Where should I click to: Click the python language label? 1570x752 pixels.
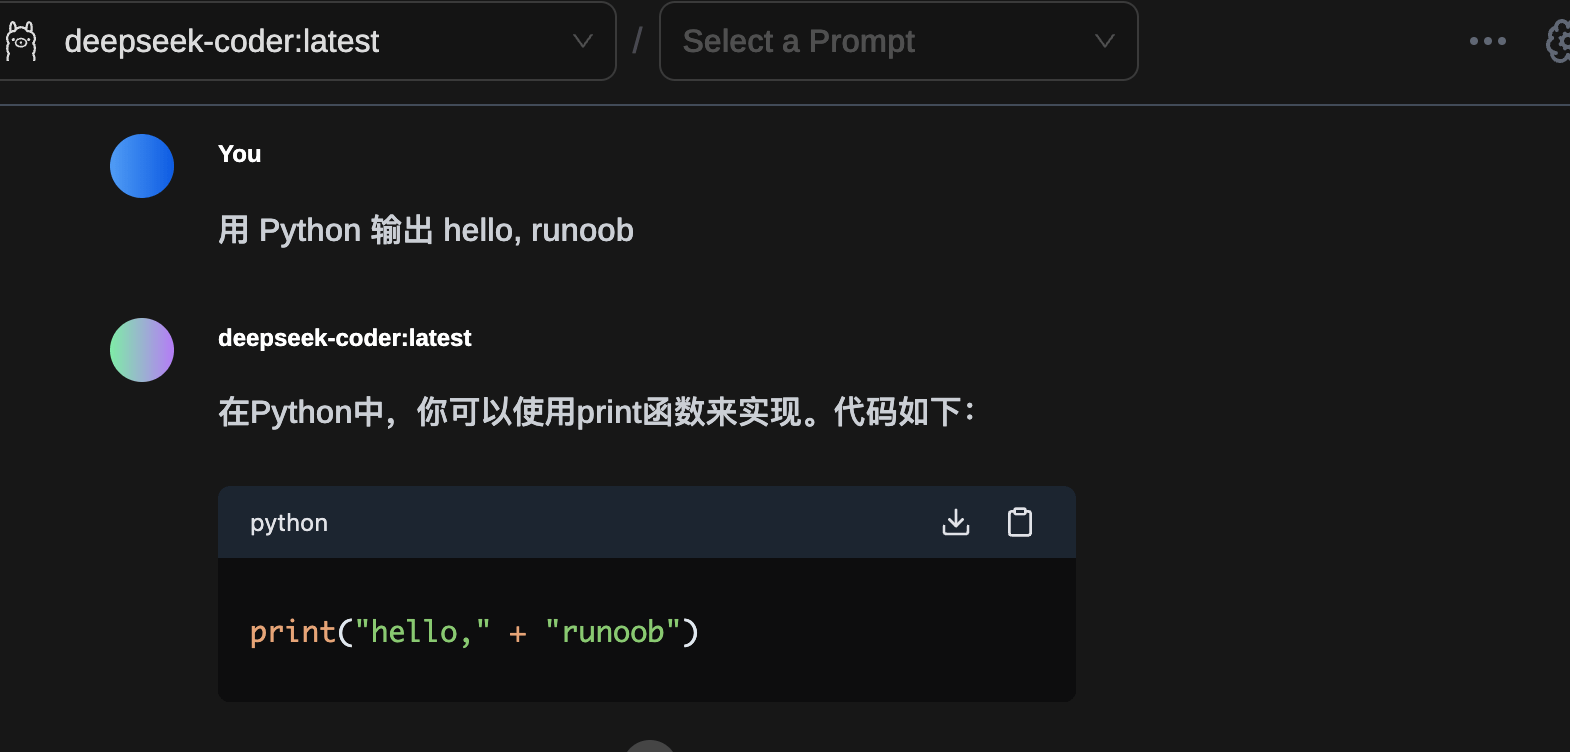(289, 523)
